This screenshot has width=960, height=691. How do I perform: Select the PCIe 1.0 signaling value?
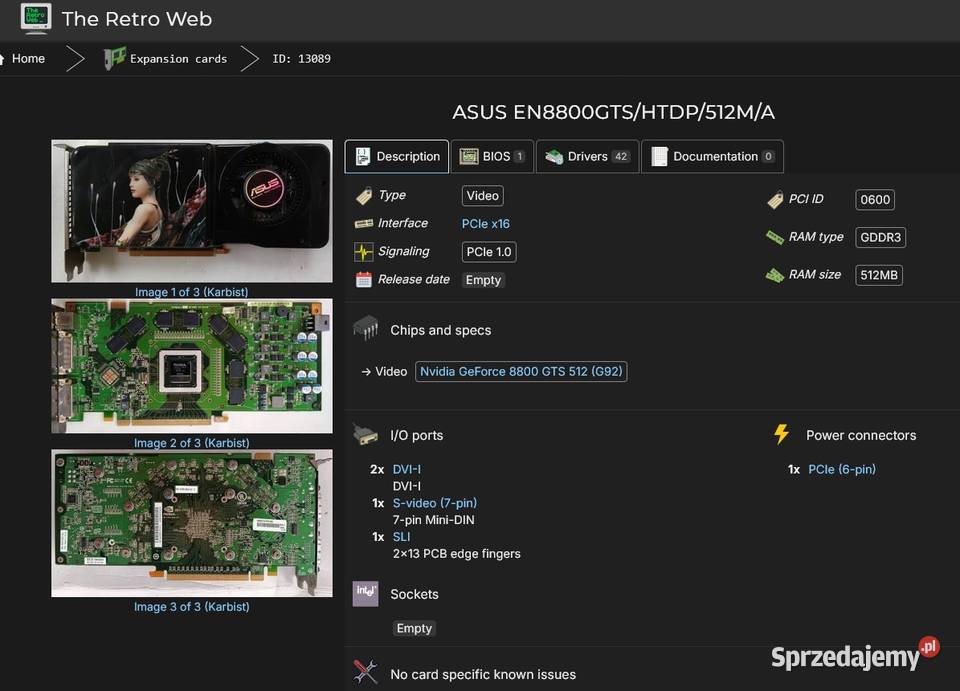click(489, 252)
